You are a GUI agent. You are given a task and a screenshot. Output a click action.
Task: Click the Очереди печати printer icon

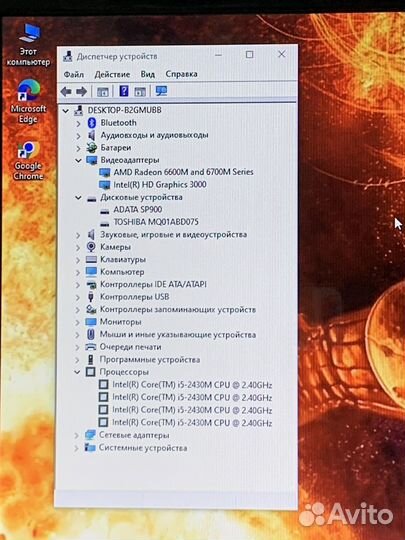[91, 347]
